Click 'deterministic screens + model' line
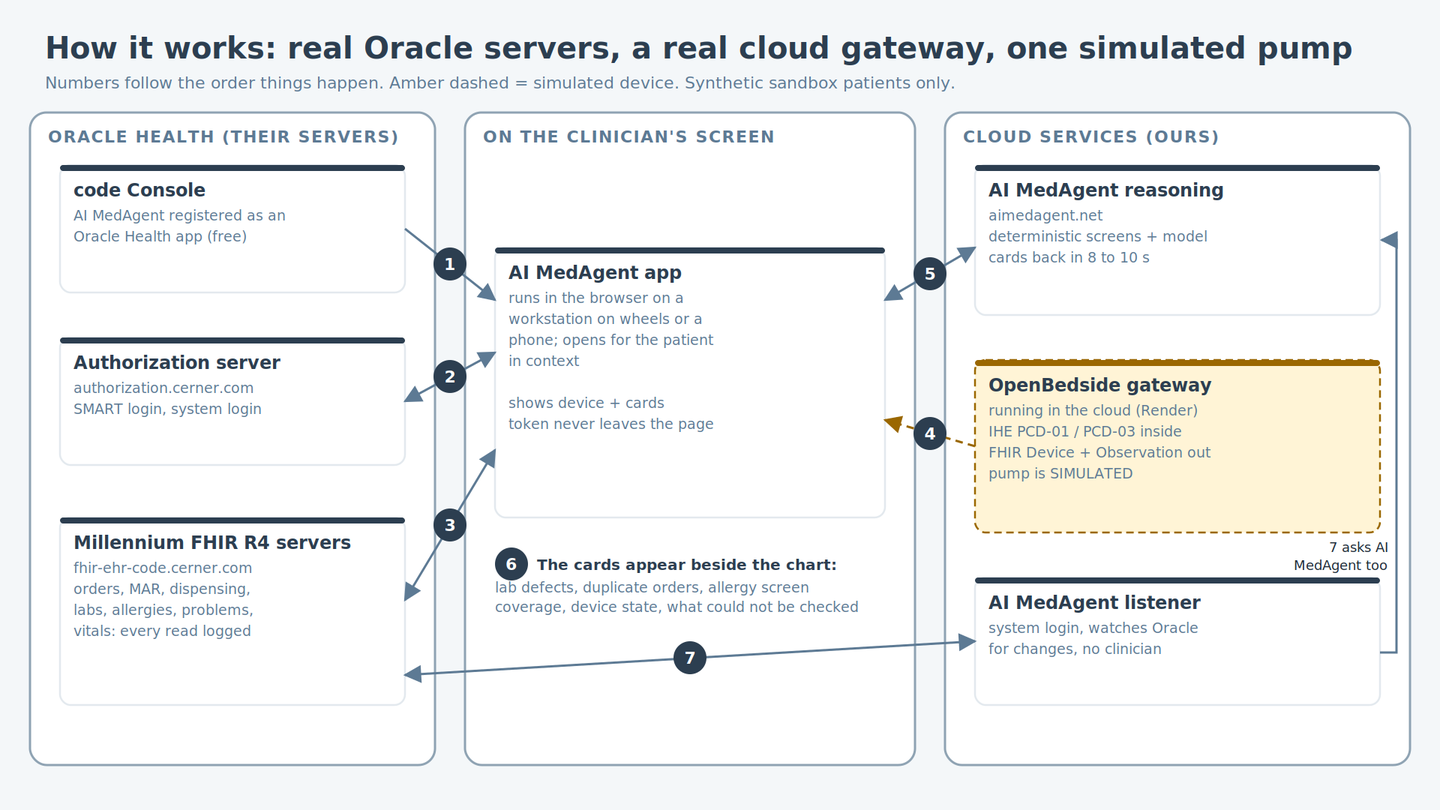This screenshot has height=810, width=1440. tap(1098, 237)
